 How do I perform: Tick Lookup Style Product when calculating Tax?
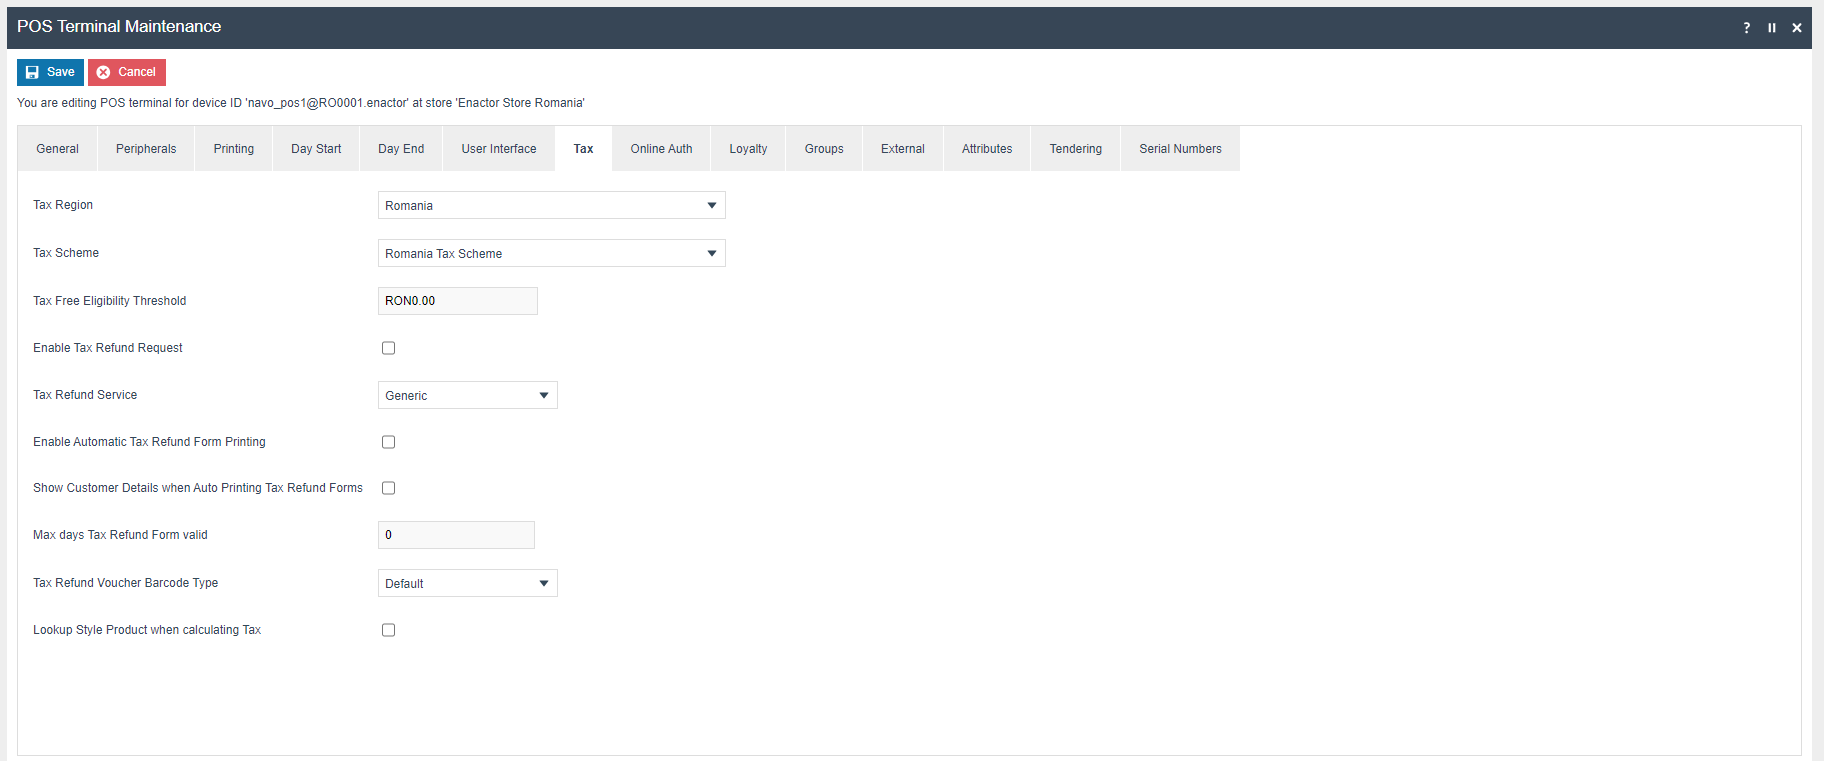point(388,630)
